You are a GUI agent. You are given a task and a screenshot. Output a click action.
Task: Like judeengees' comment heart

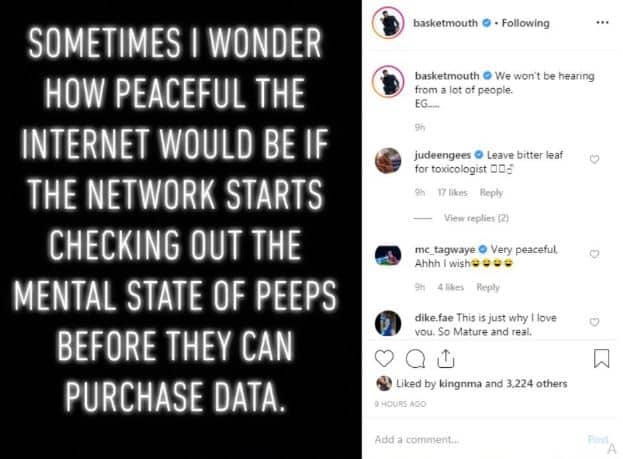click(x=594, y=159)
